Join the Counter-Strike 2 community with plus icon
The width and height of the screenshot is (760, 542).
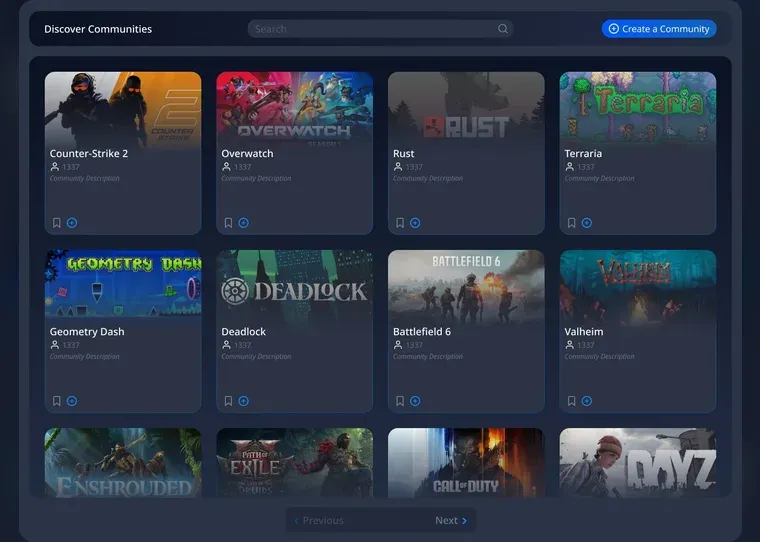pos(72,223)
